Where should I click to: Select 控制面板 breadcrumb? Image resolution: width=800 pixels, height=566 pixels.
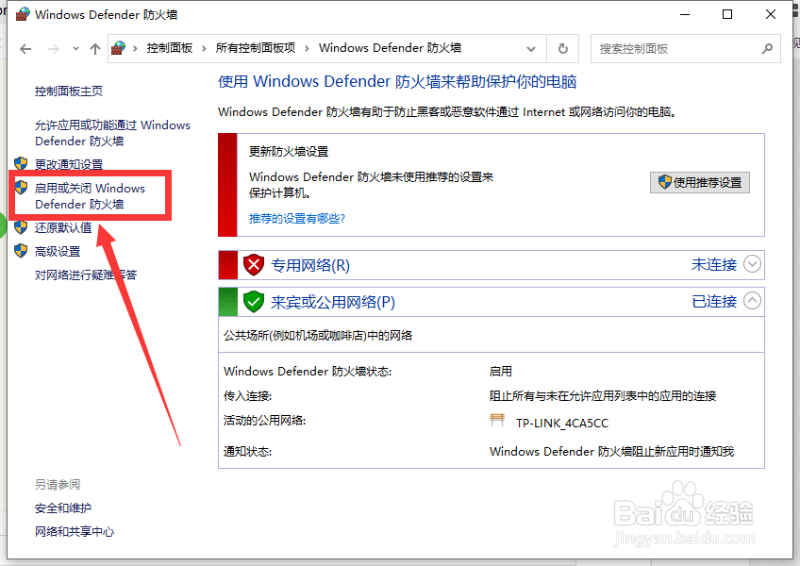(x=169, y=48)
